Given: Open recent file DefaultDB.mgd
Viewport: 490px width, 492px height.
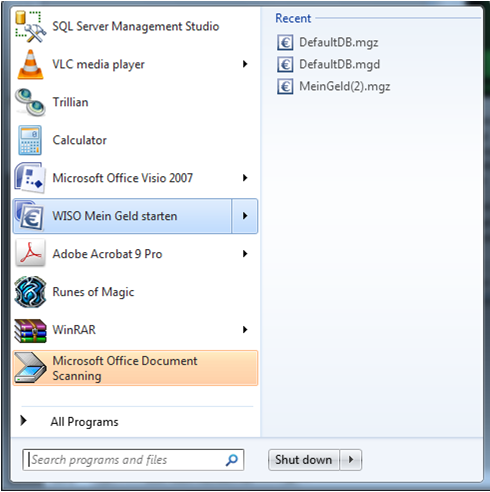Looking at the screenshot, I should [x=339, y=64].
